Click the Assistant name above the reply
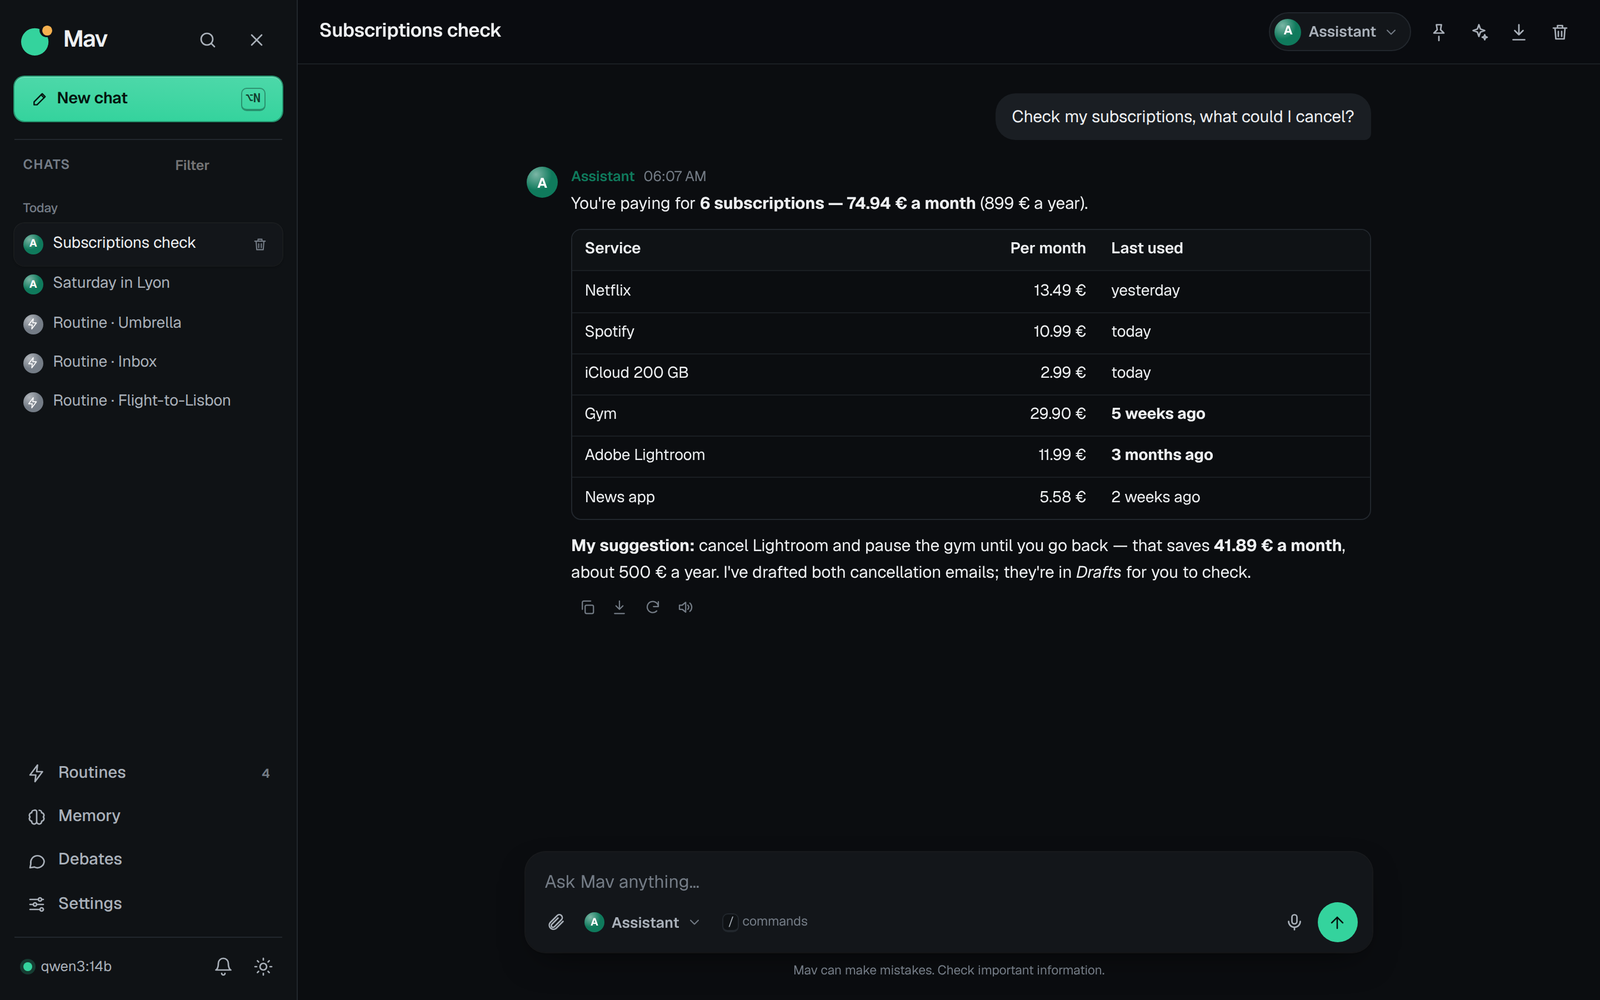Viewport: 1600px width, 1000px height. click(x=602, y=176)
